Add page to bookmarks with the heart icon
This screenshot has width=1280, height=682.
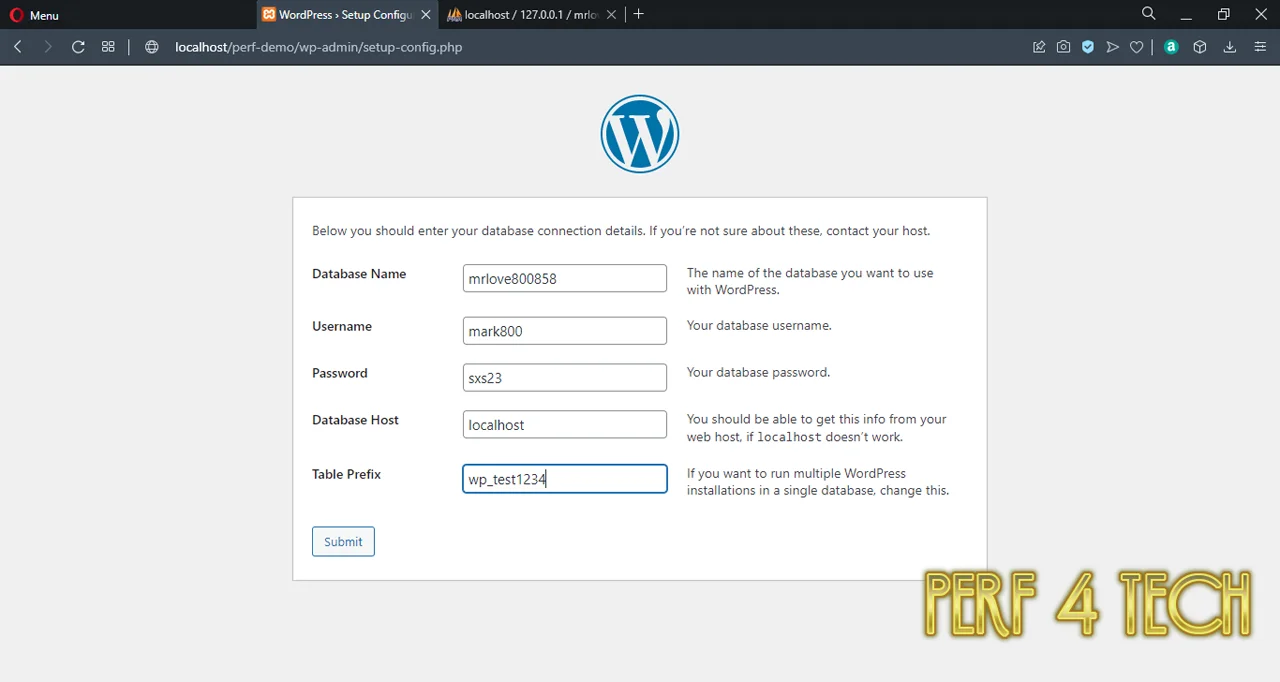pyautogui.click(x=1137, y=47)
